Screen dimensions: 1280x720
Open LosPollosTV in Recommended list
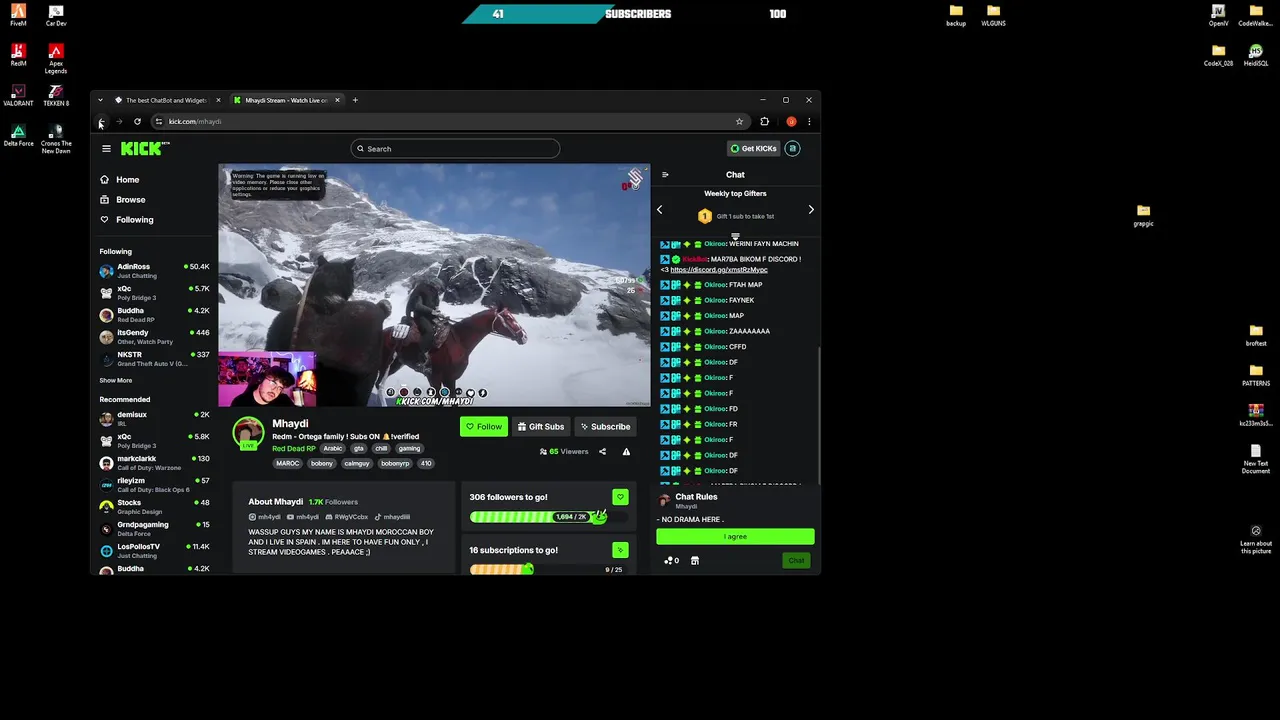point(154,551)
